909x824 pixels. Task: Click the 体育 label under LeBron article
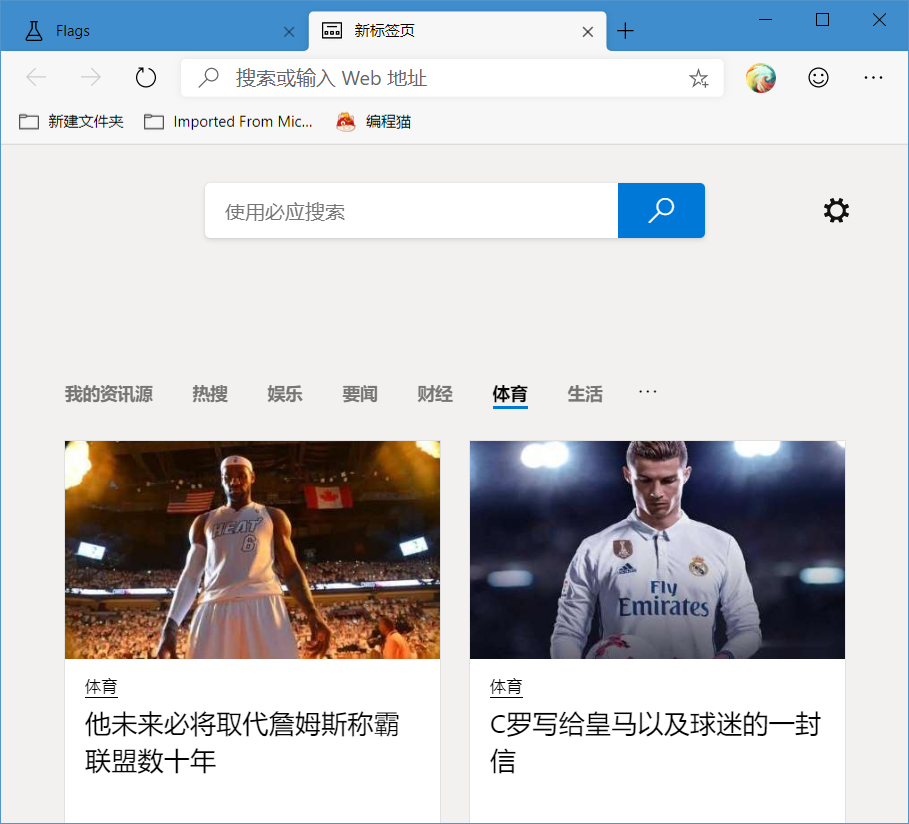pos(99,687)
